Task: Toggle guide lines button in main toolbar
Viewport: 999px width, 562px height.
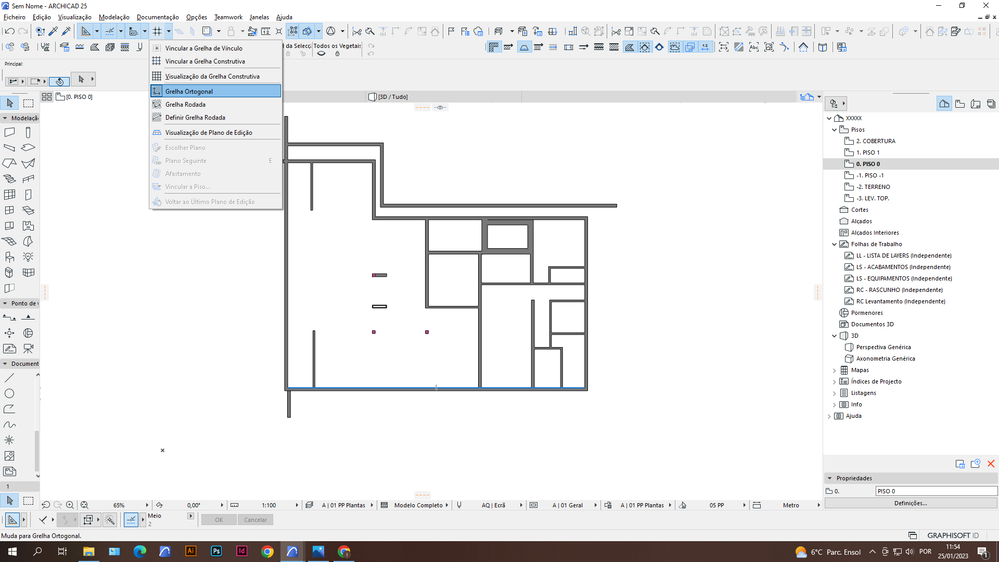Action: pyautogui.click(x=85, y=31)
